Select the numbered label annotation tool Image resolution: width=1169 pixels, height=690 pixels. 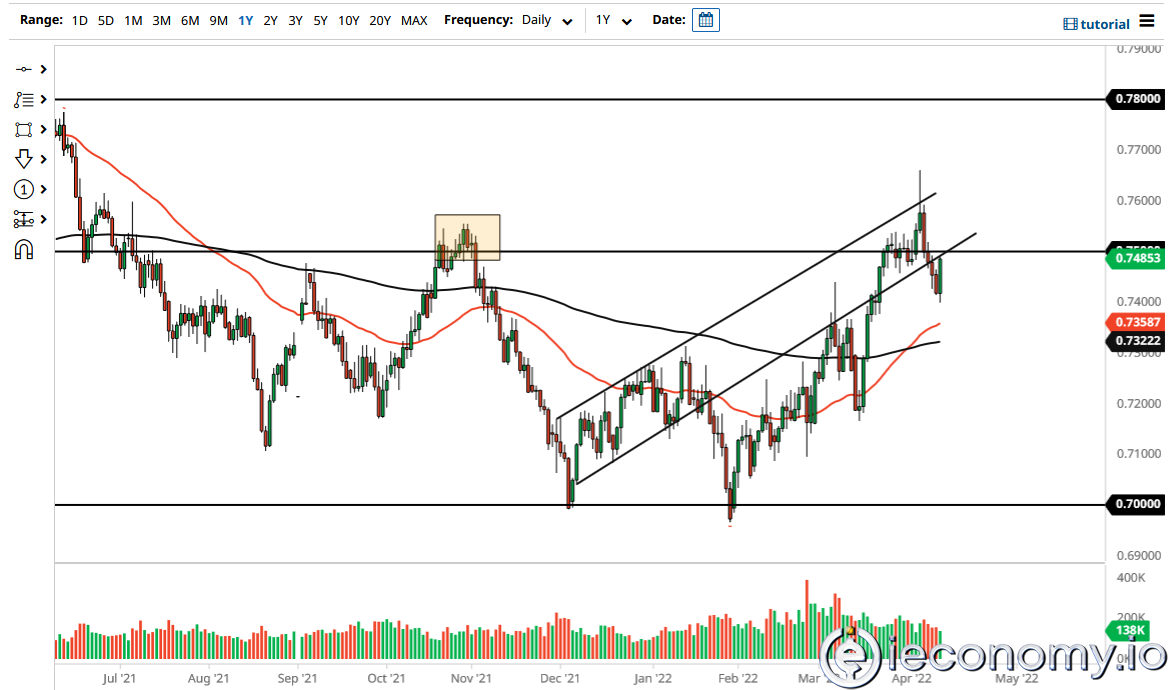[x=23, y=189]
